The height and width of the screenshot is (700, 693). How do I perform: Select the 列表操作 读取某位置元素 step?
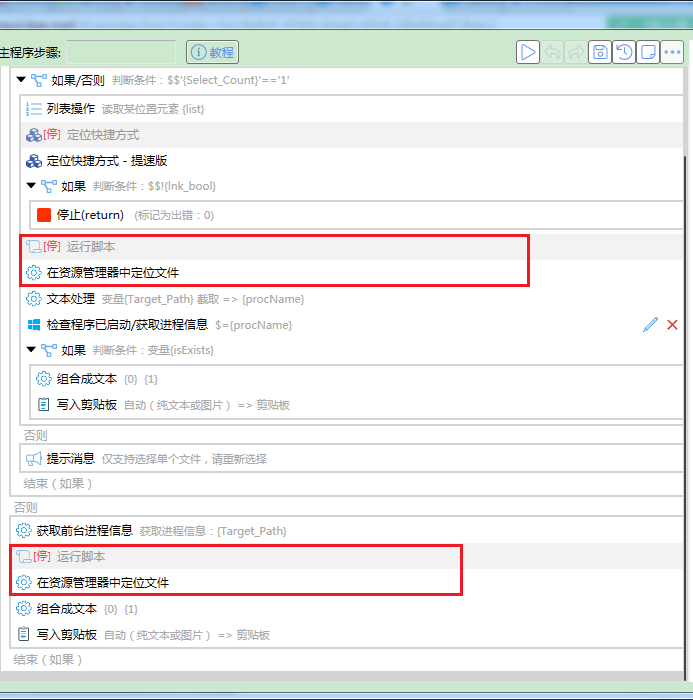coord(353,108)
